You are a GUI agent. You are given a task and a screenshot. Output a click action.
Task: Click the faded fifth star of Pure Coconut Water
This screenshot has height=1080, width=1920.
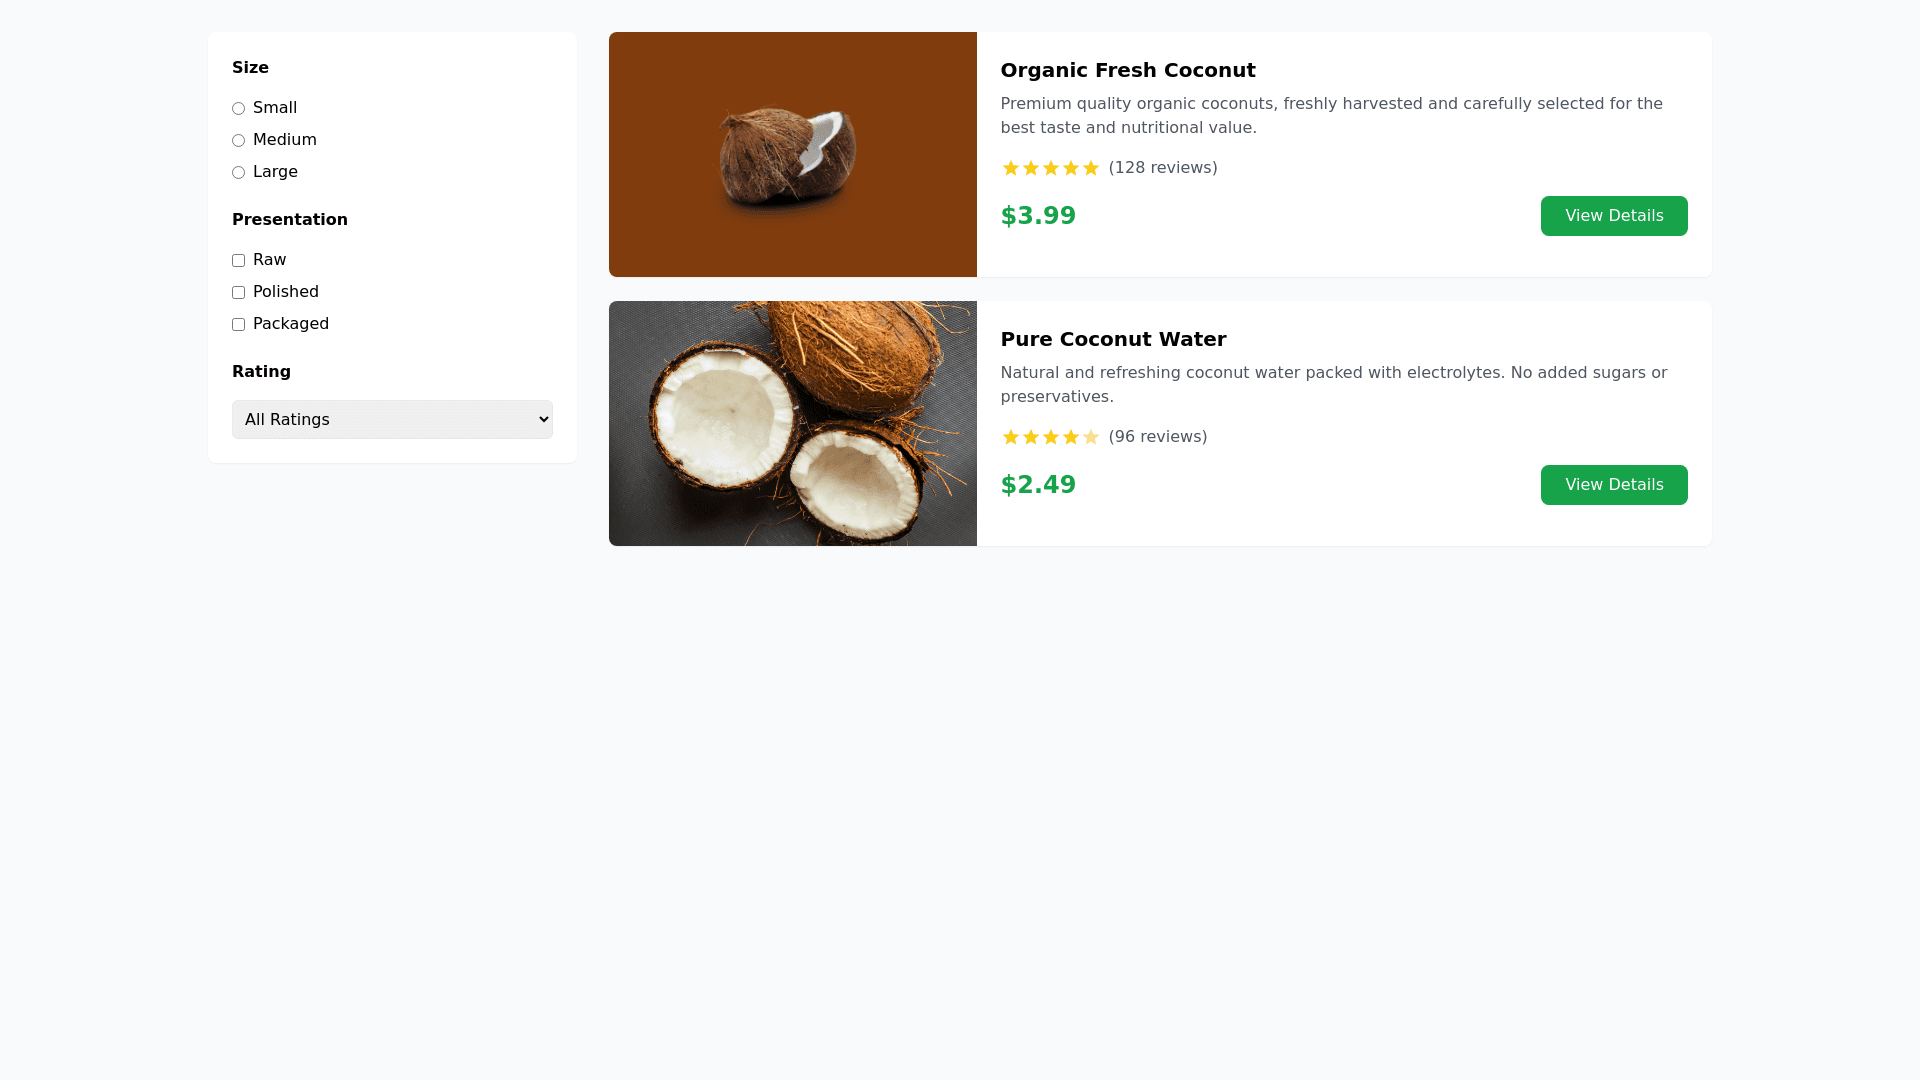1091,437
